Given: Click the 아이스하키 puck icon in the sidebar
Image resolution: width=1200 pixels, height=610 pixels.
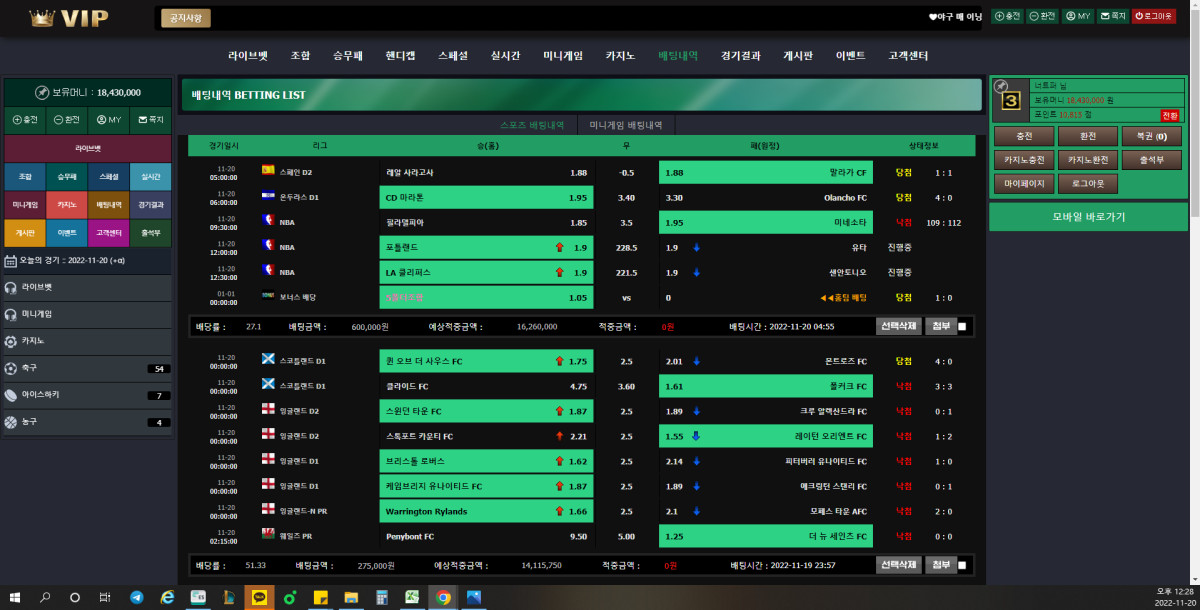Looking at the screenshot, I should pos(11,395).
